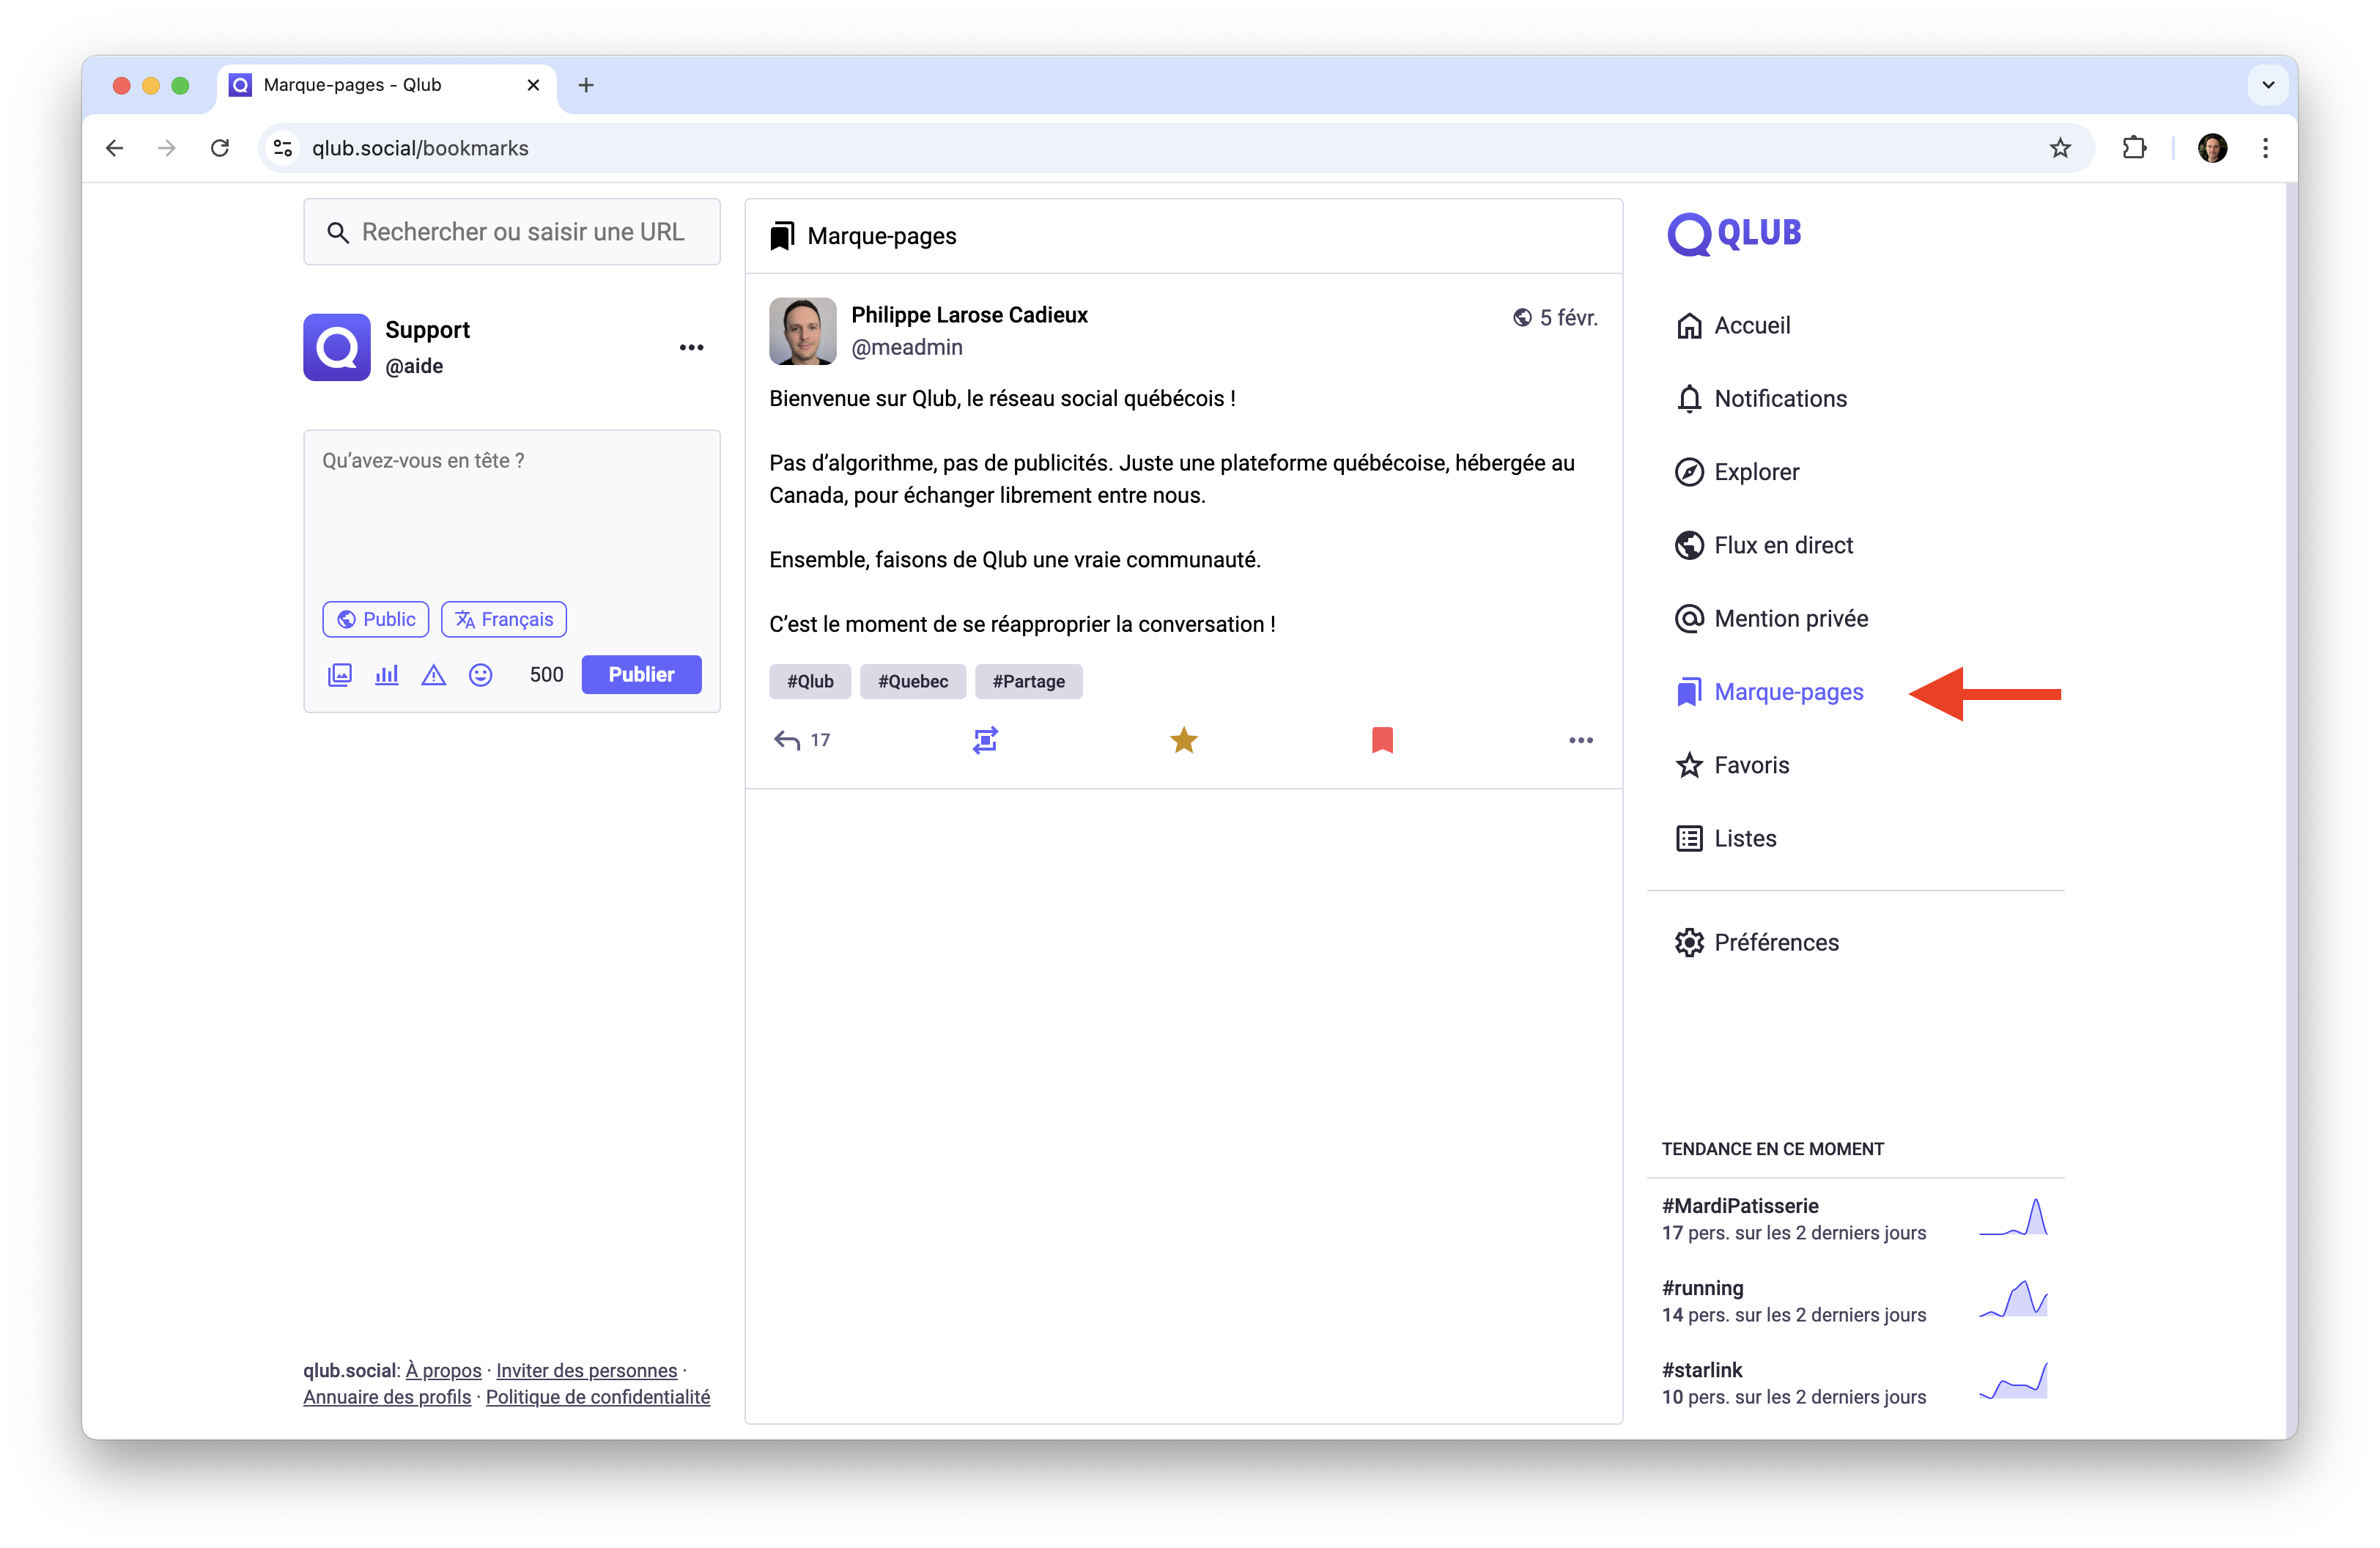
Task: Open Notifications
Action: [1761, 399]
